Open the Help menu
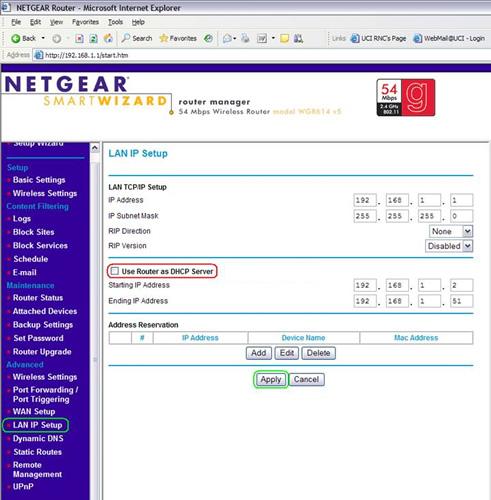491x500 pixels. coord(138,22)
